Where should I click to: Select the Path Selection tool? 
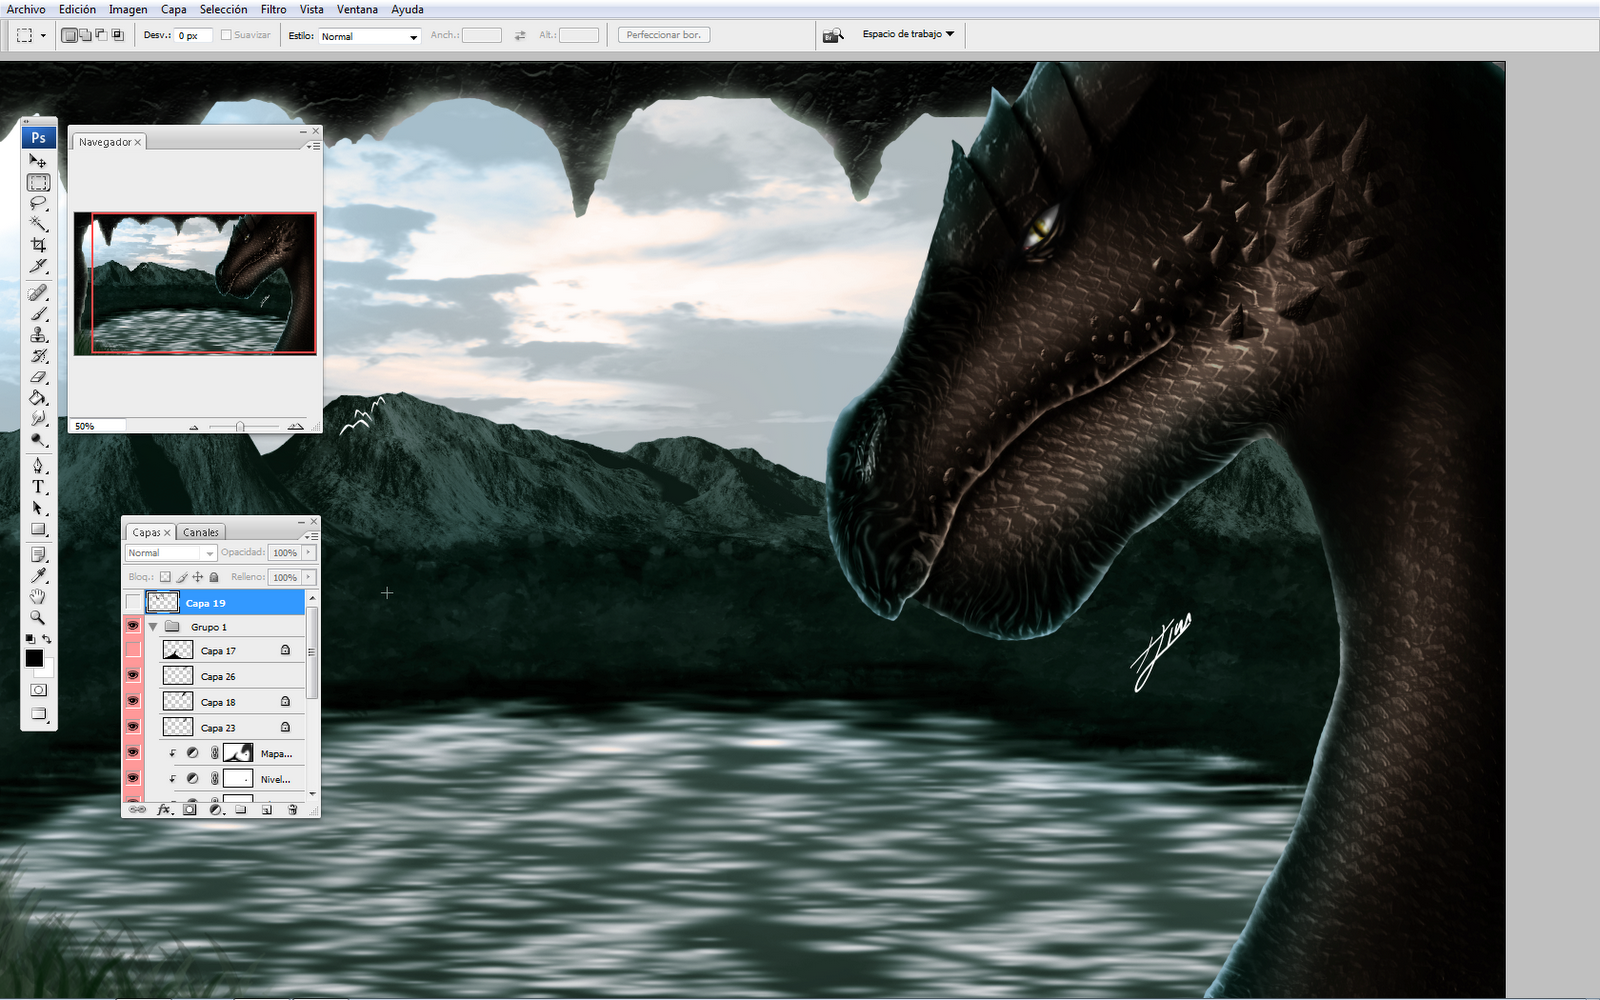click(38, 508)
